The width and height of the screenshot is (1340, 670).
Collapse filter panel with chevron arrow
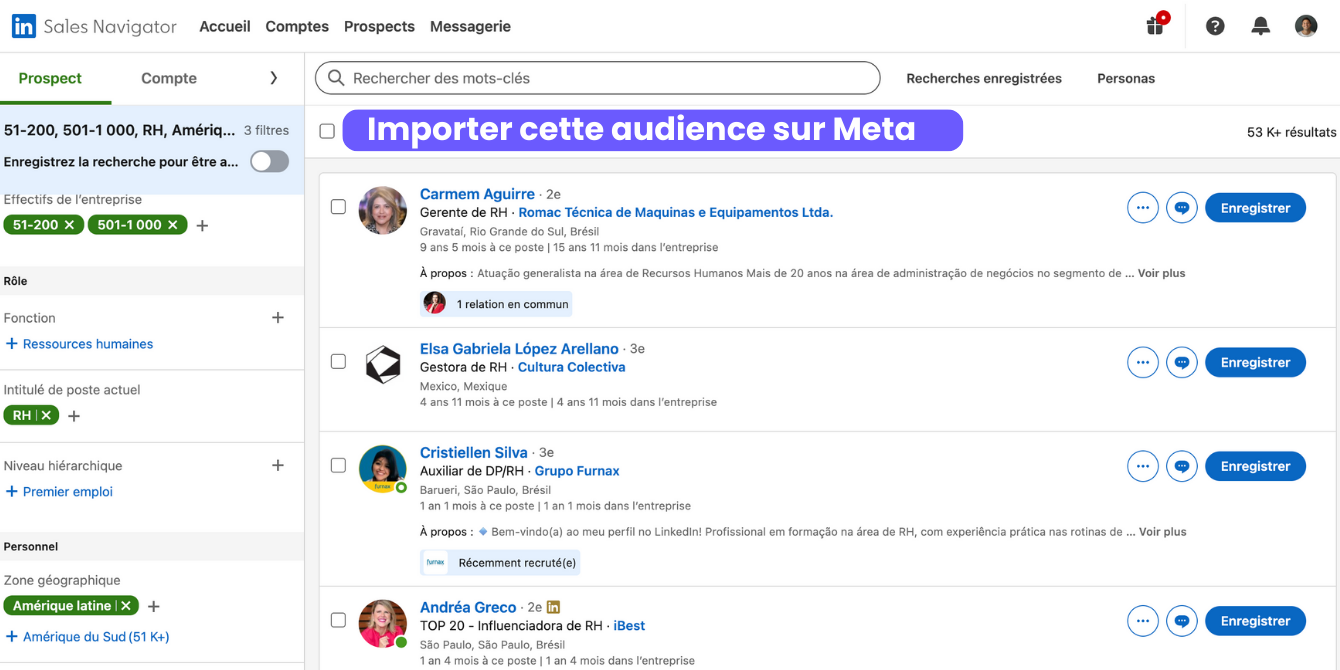[x=274, y=78]
